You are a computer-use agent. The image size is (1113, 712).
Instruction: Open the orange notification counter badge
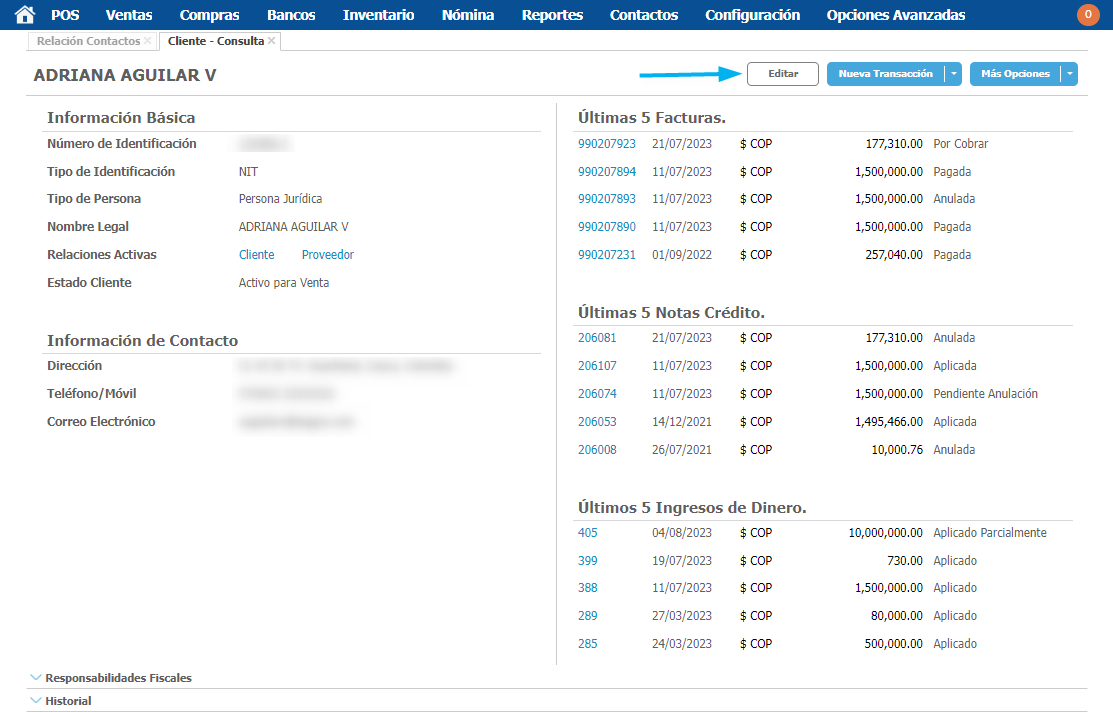pos(1087,15)
